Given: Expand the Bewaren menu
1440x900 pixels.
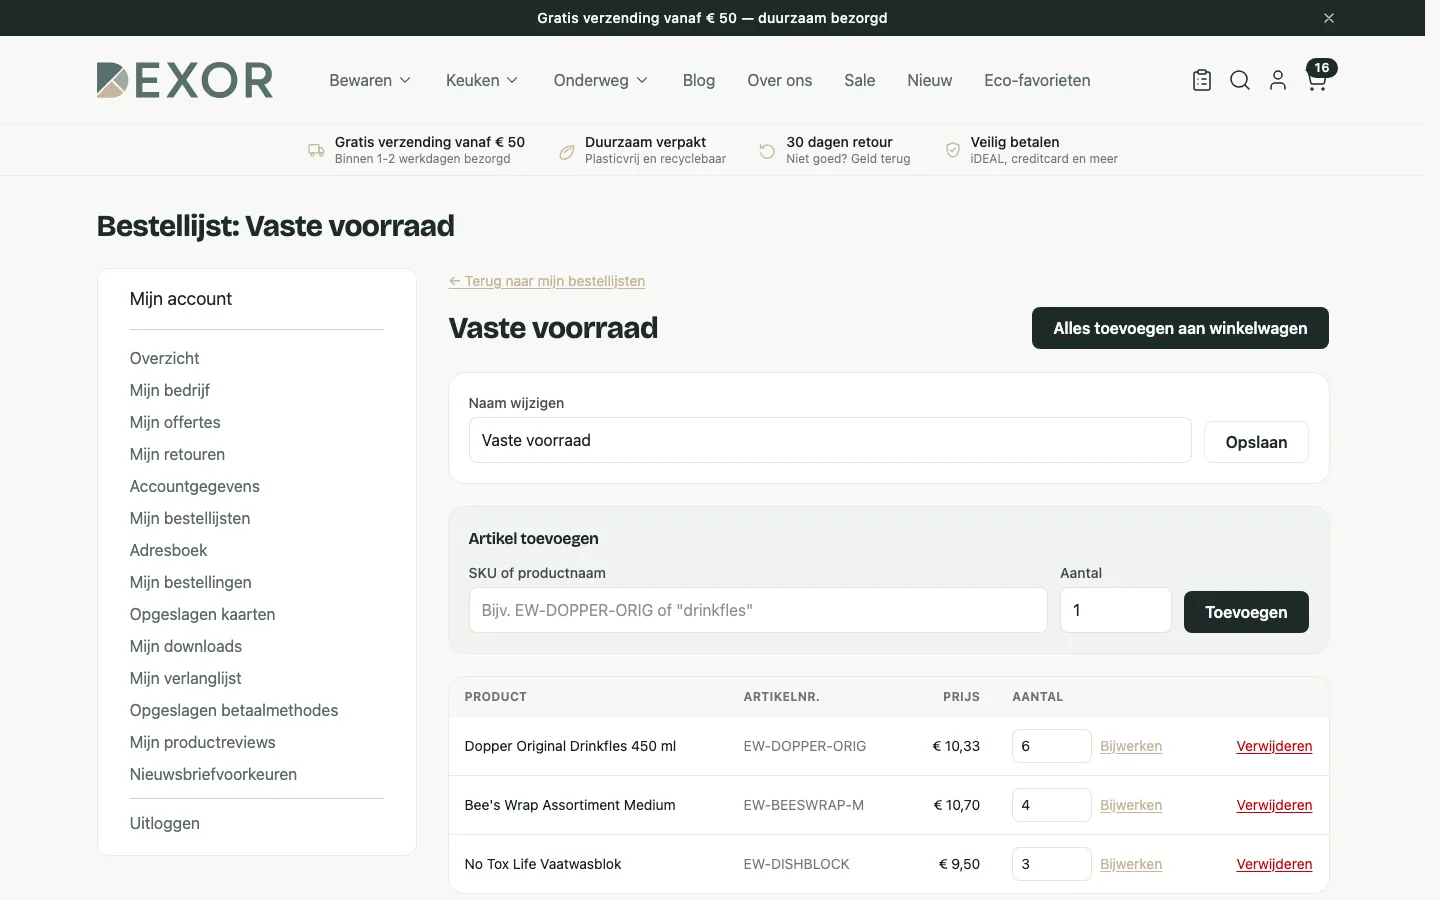Looking at the screenshot, I should (370, 80).
